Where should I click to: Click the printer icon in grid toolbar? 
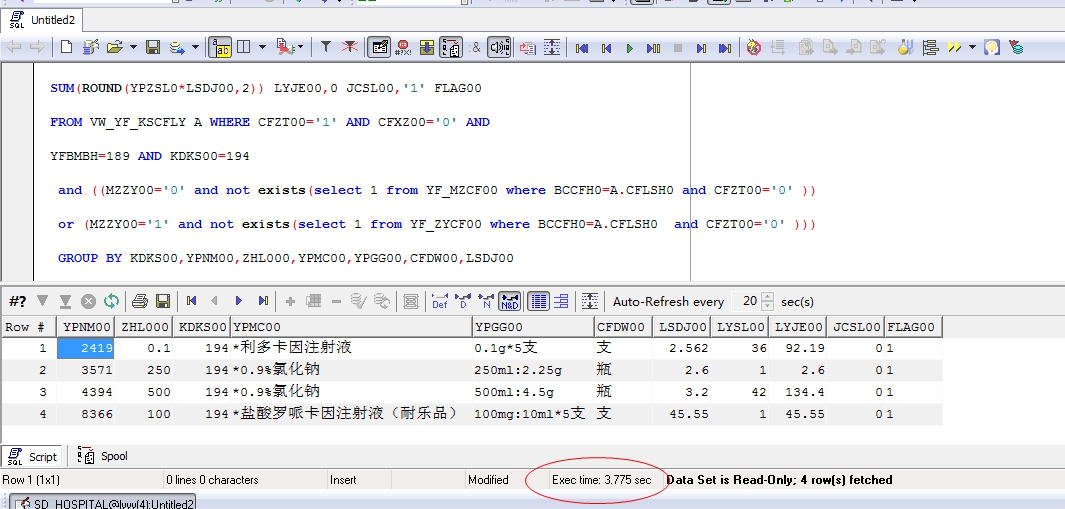pyautogui.click(x=140, y=301)
